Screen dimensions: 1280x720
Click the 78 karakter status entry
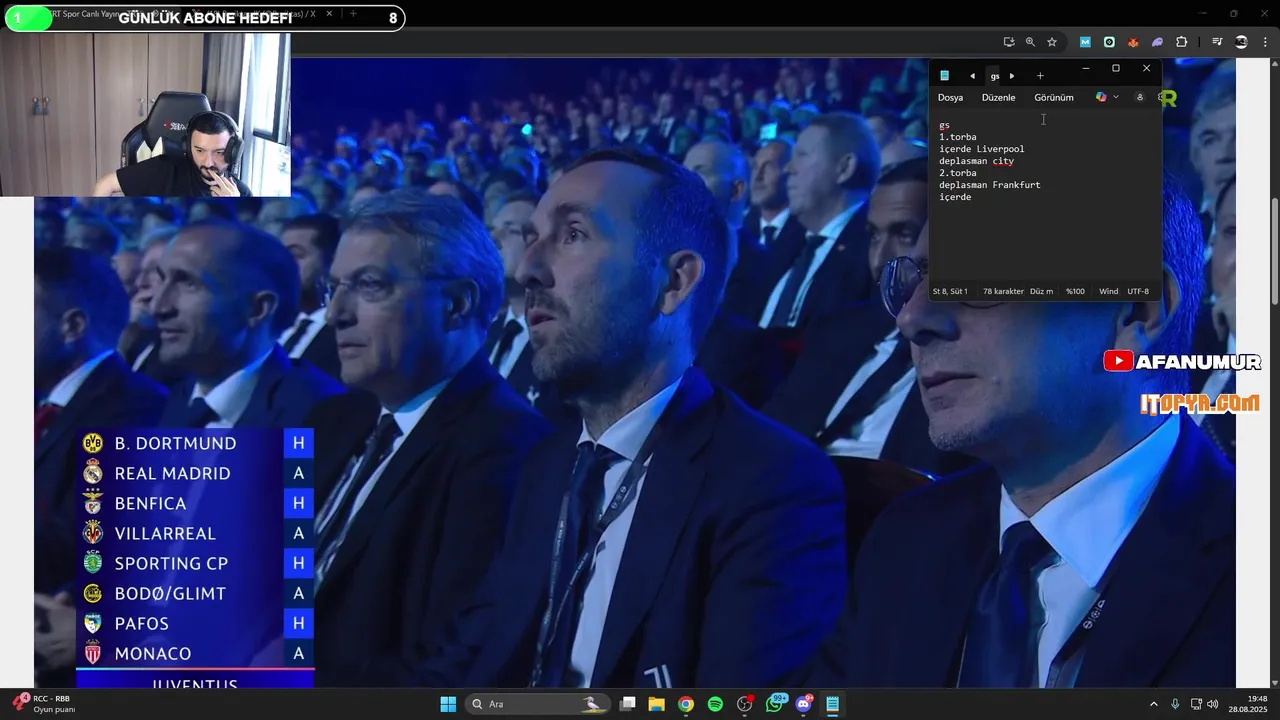tap(1003, 291)
